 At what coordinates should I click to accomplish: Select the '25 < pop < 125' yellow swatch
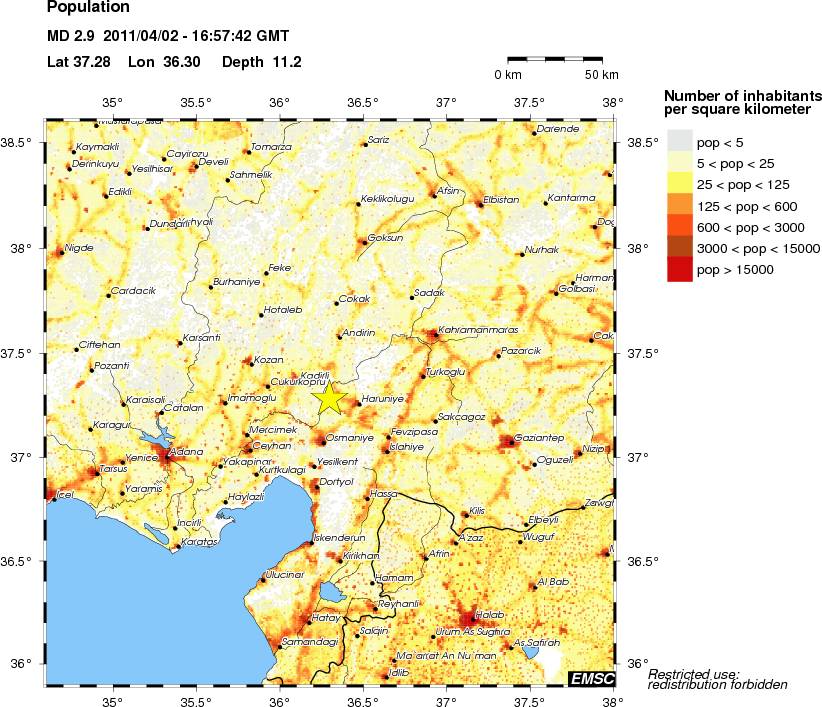point(680,183)
